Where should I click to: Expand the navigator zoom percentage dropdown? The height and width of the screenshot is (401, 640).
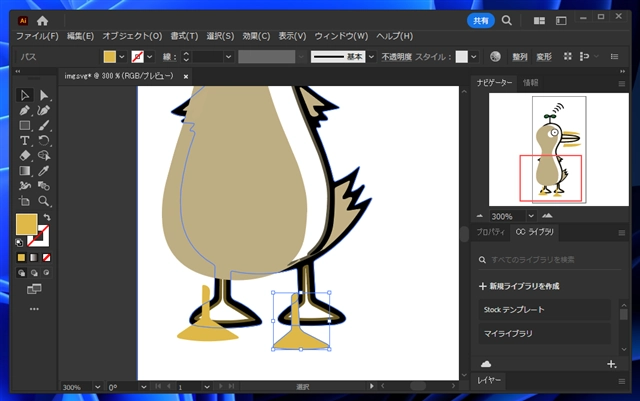point(521,216)
